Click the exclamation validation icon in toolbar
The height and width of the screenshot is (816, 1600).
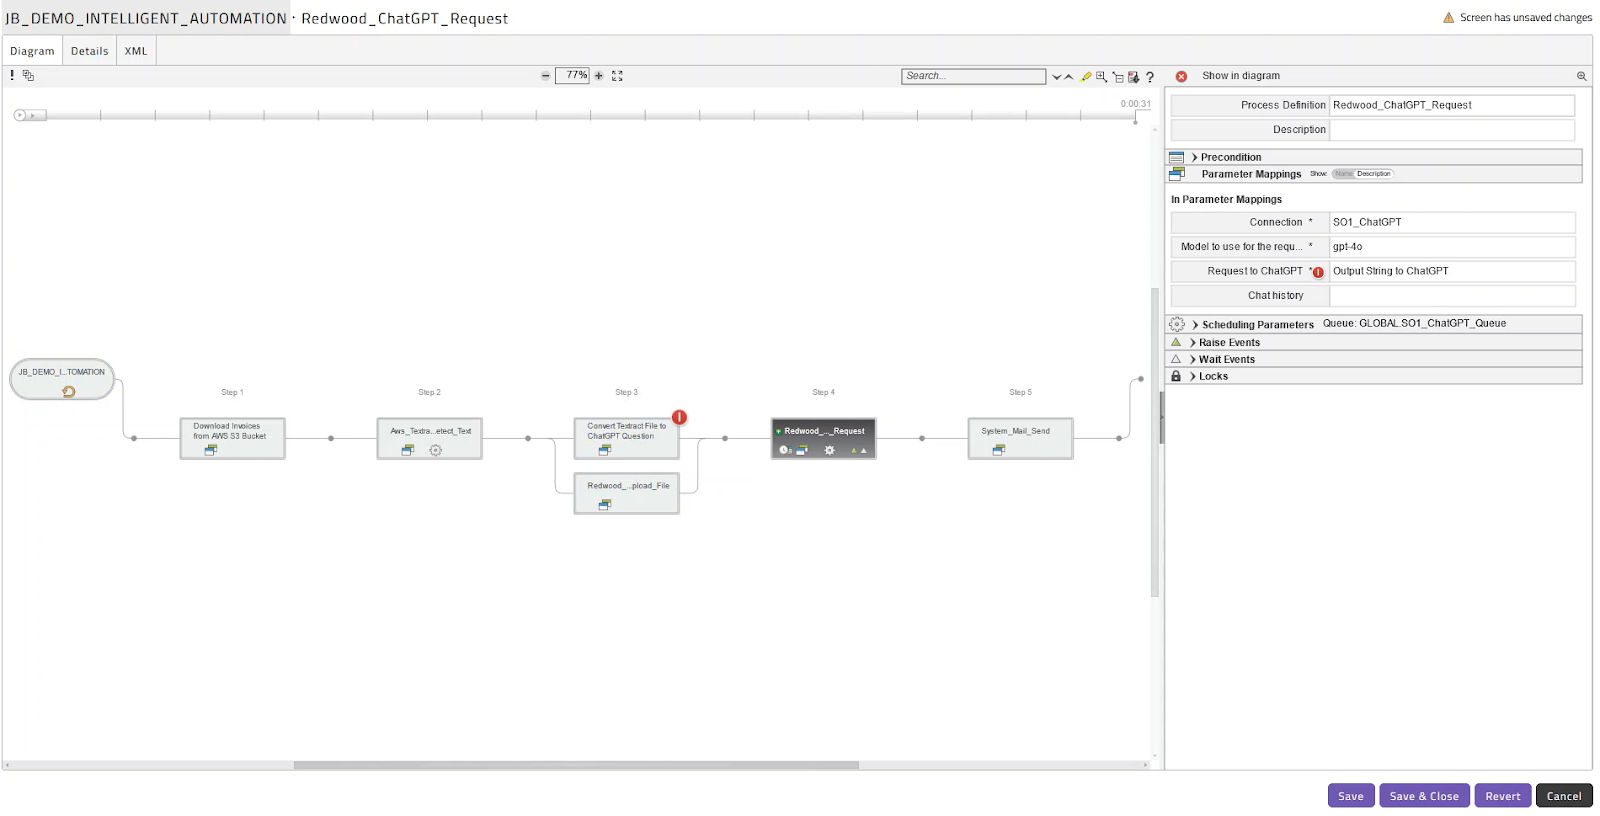tap(12, 75)
